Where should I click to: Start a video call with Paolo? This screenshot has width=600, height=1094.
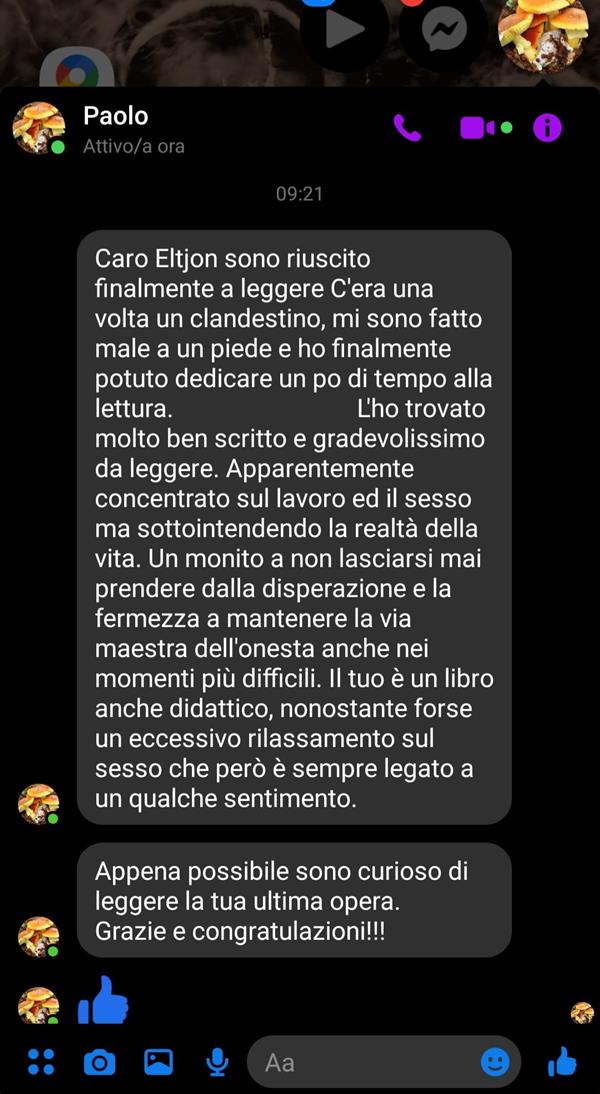[478, 128]
